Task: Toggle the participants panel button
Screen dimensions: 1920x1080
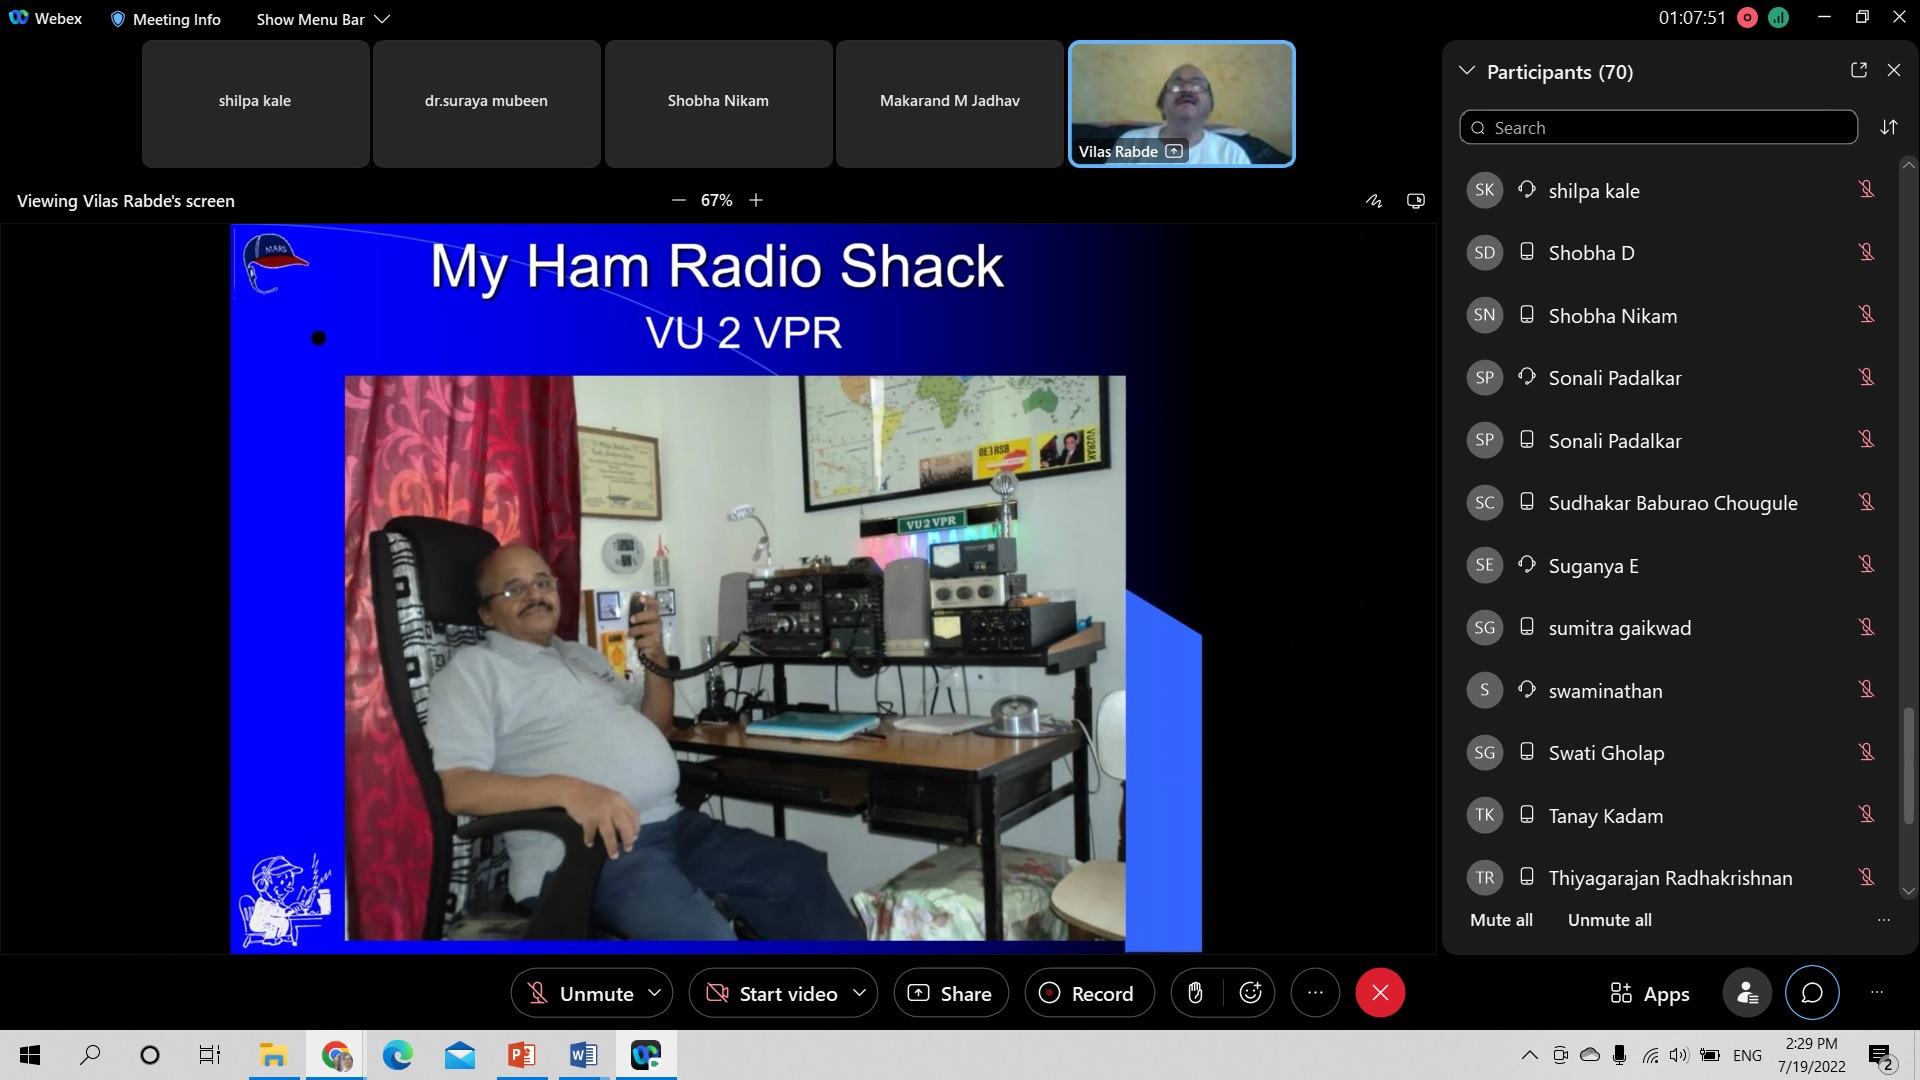Action: (x=1747, y=993)
